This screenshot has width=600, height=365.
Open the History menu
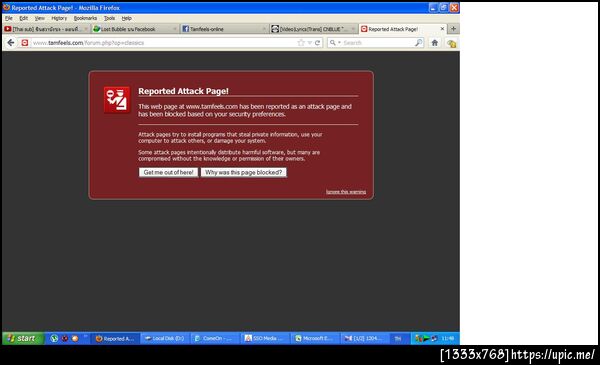coord(59,18)
